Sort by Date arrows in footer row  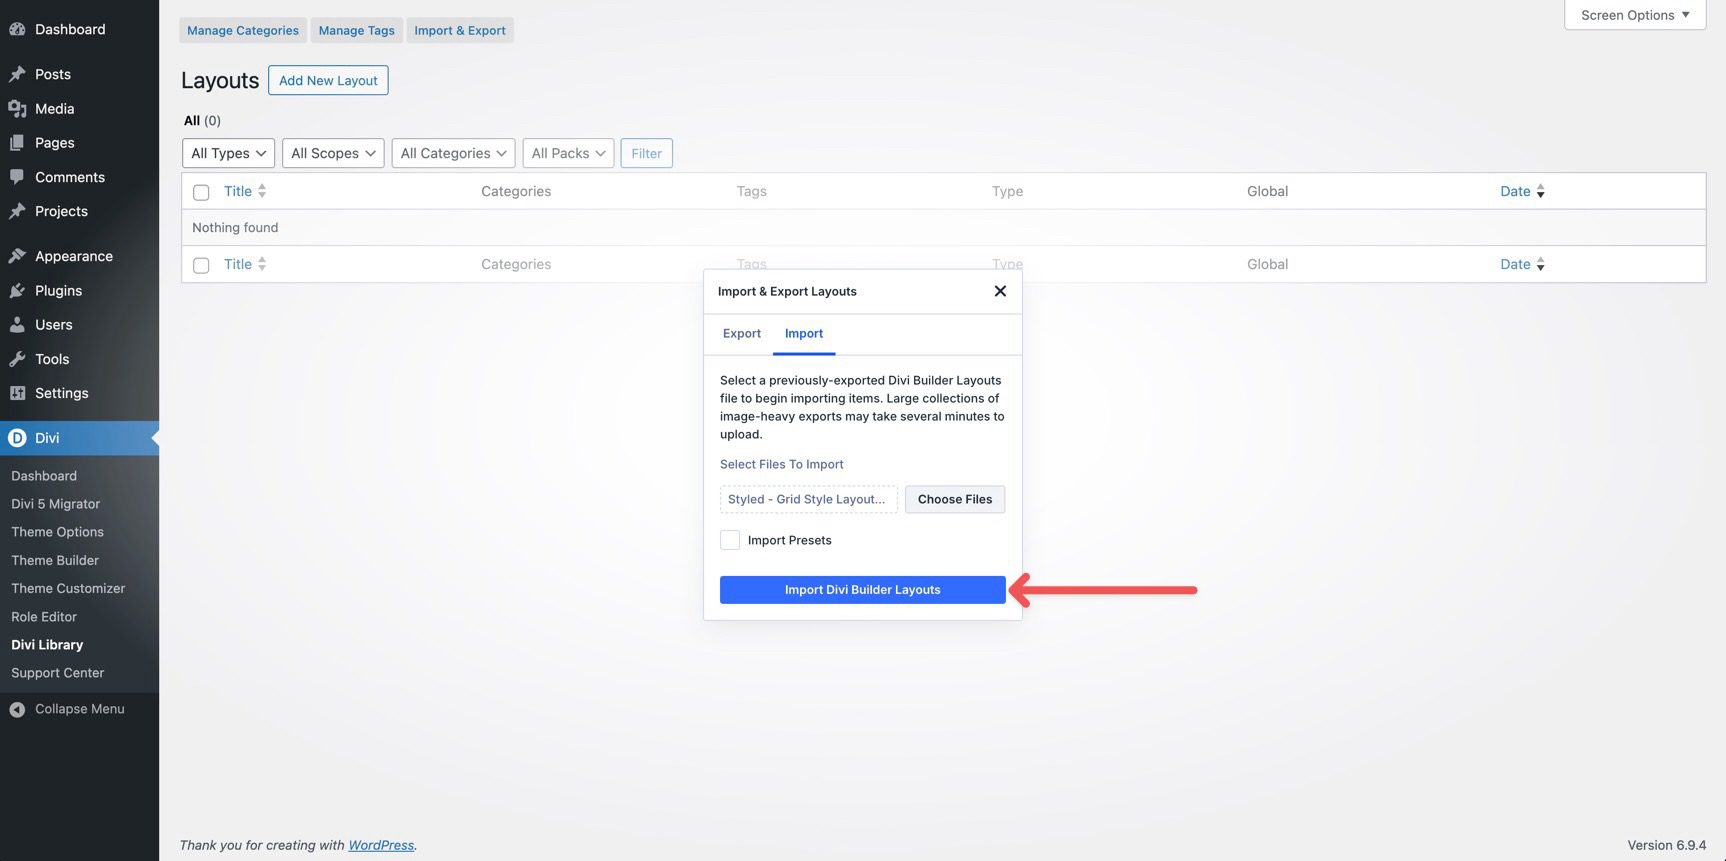pos(1540,264)
